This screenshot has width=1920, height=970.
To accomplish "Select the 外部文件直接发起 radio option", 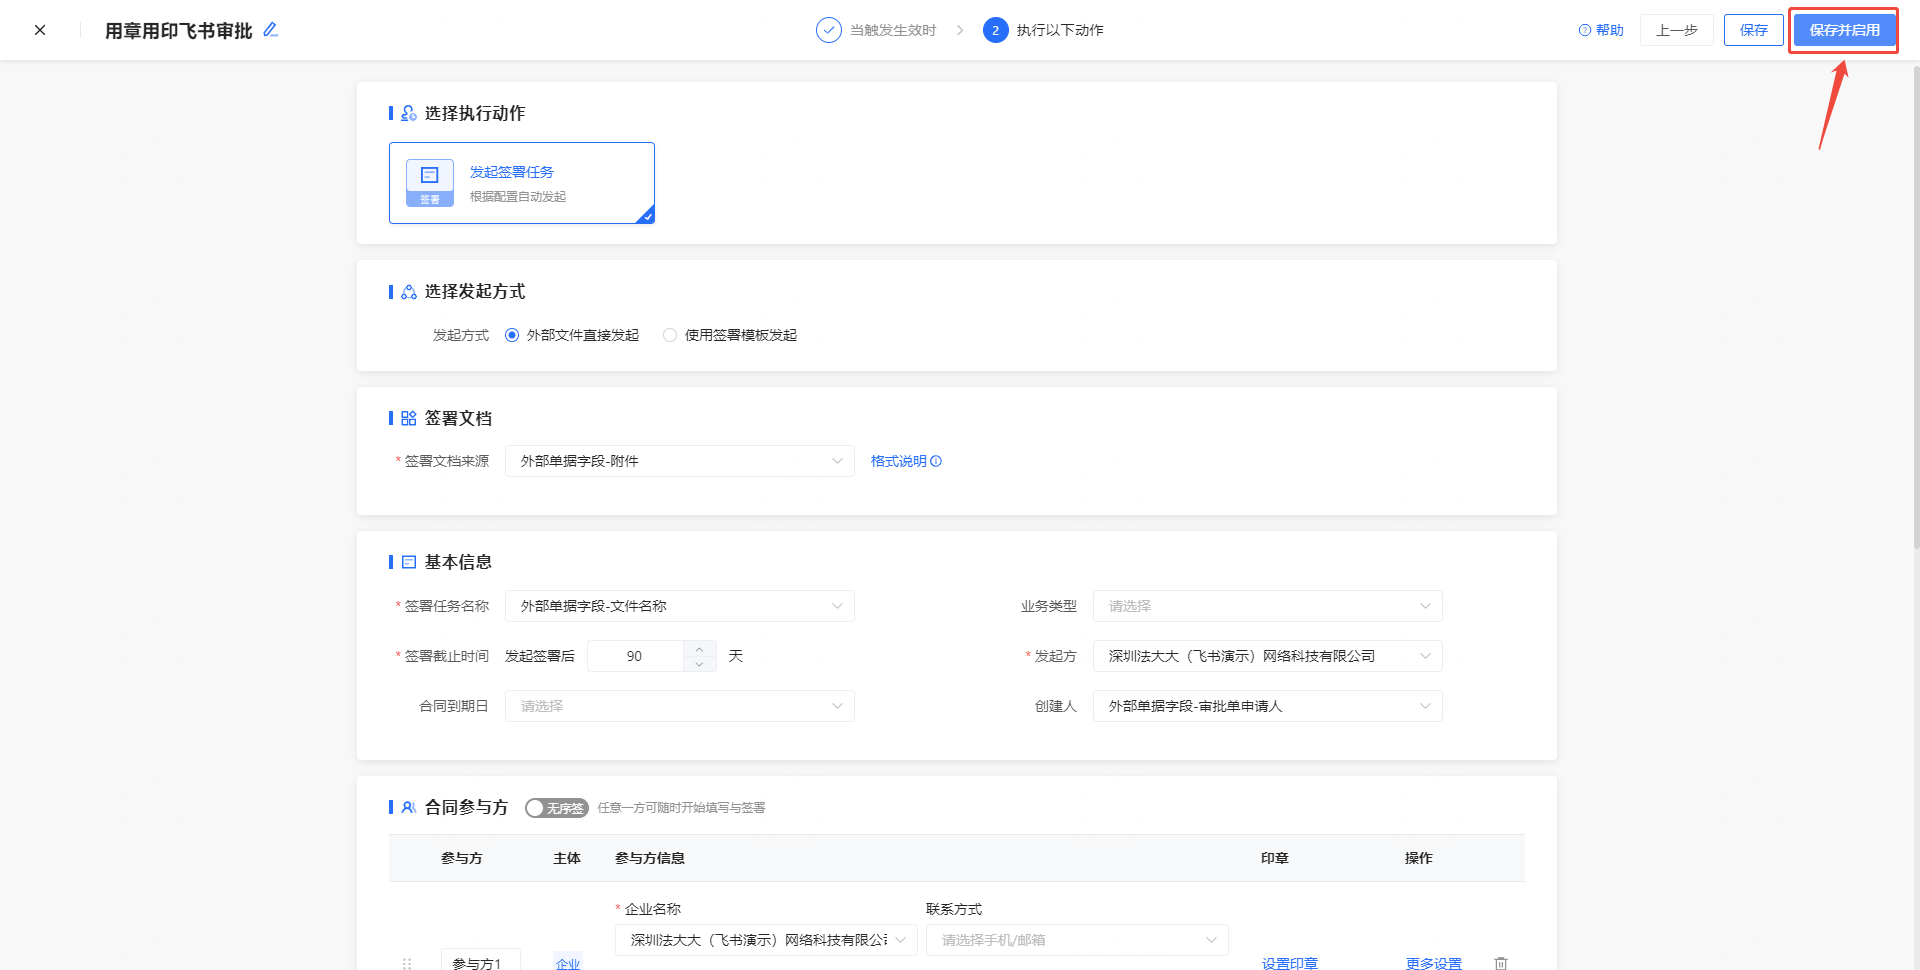I will click(x=512, y=335).
